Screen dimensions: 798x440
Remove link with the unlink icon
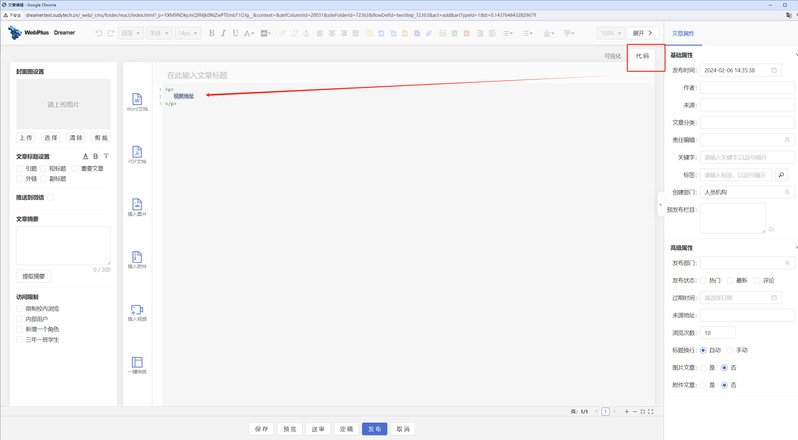(294, 33)
